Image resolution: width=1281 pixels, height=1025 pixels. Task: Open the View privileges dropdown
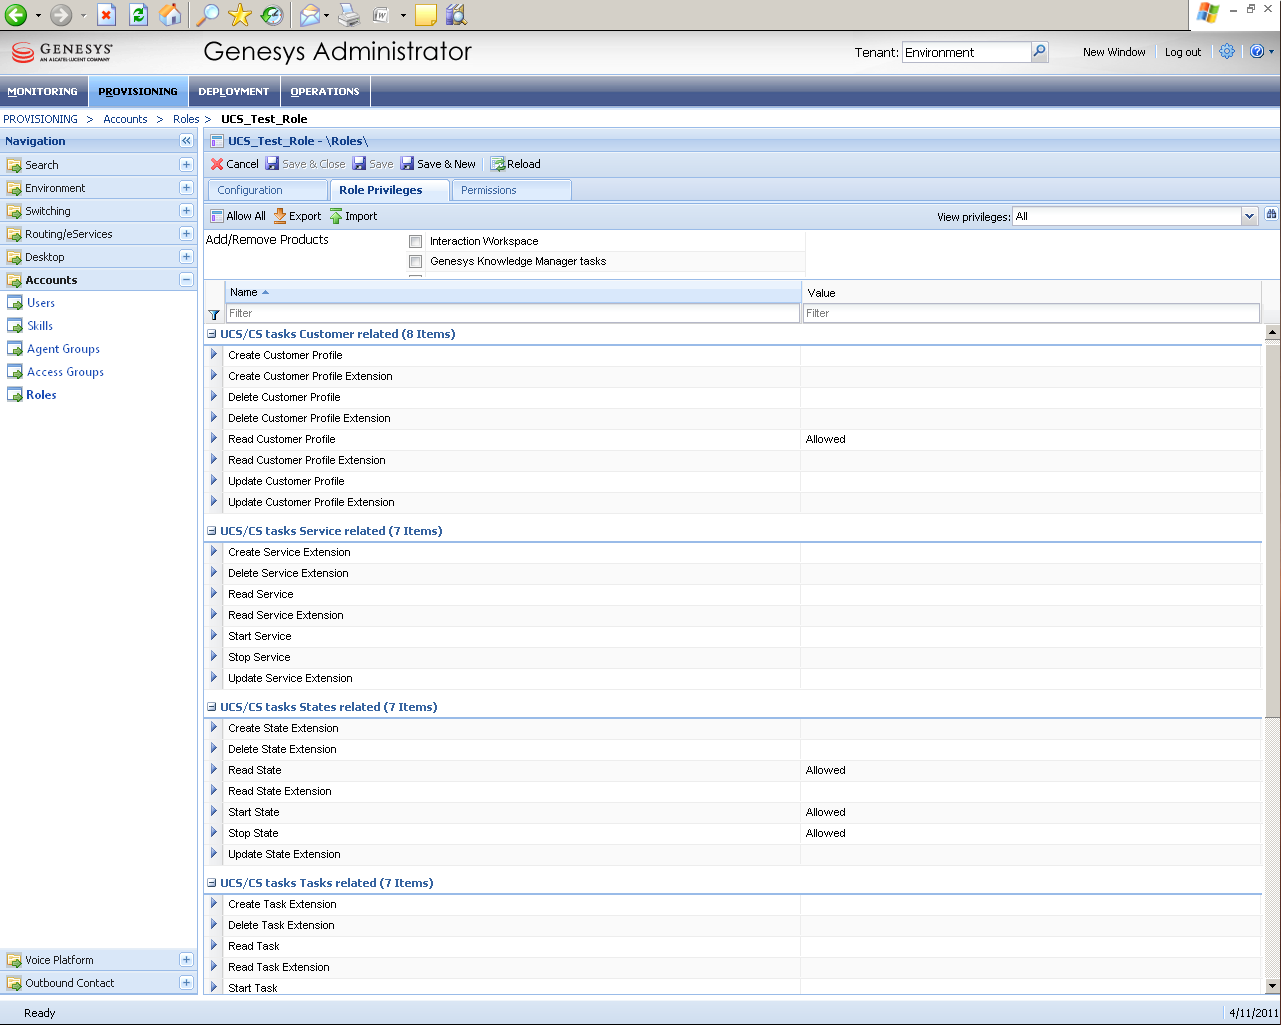[x=1248, y=216]
